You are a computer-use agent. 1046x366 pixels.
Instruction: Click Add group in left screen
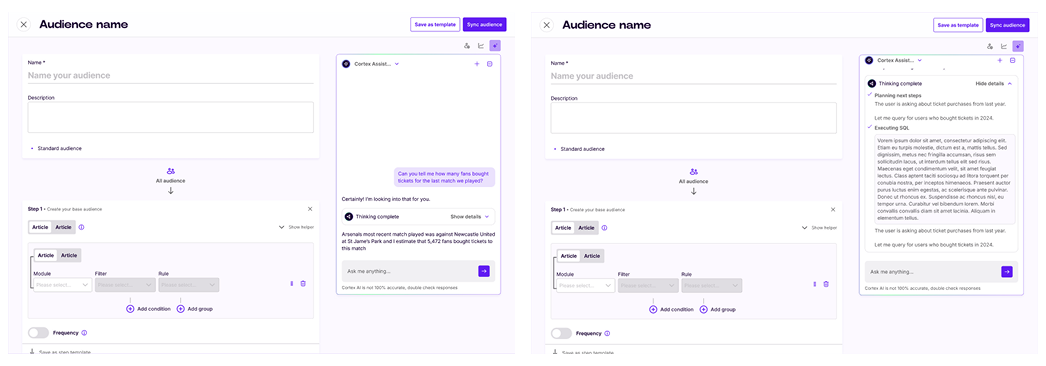(195, 309)
